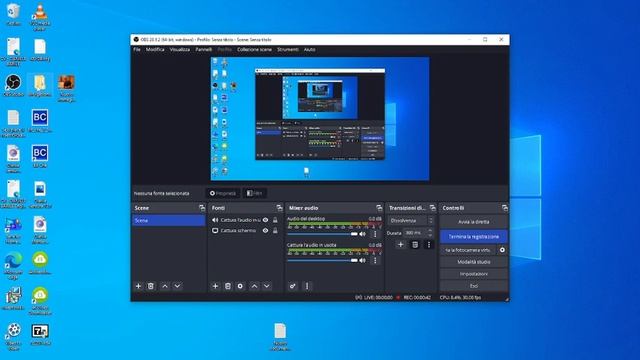640x360 pixels.
Task: Open options dots for Cattura l'audio in uscita
Action: pyautogui.click(x=375, y=260)
